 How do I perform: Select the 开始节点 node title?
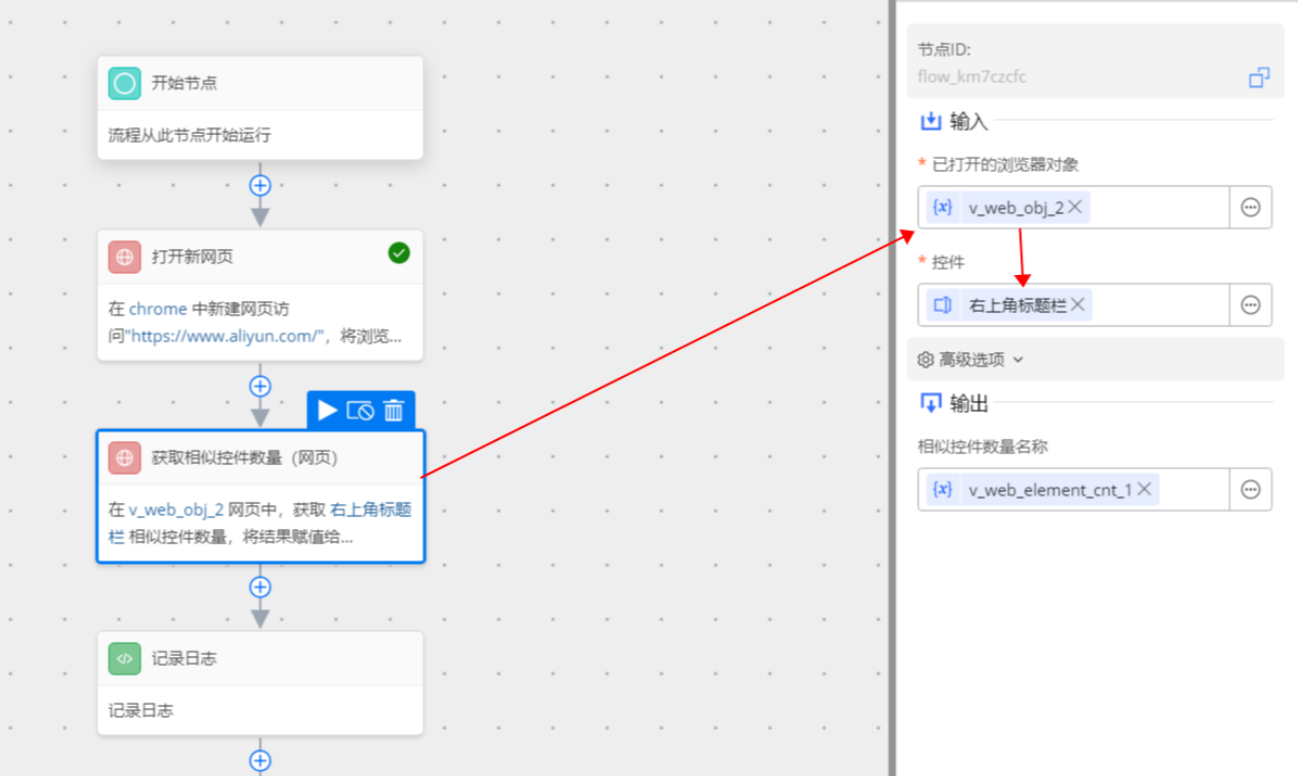click(x=184, y=83)
